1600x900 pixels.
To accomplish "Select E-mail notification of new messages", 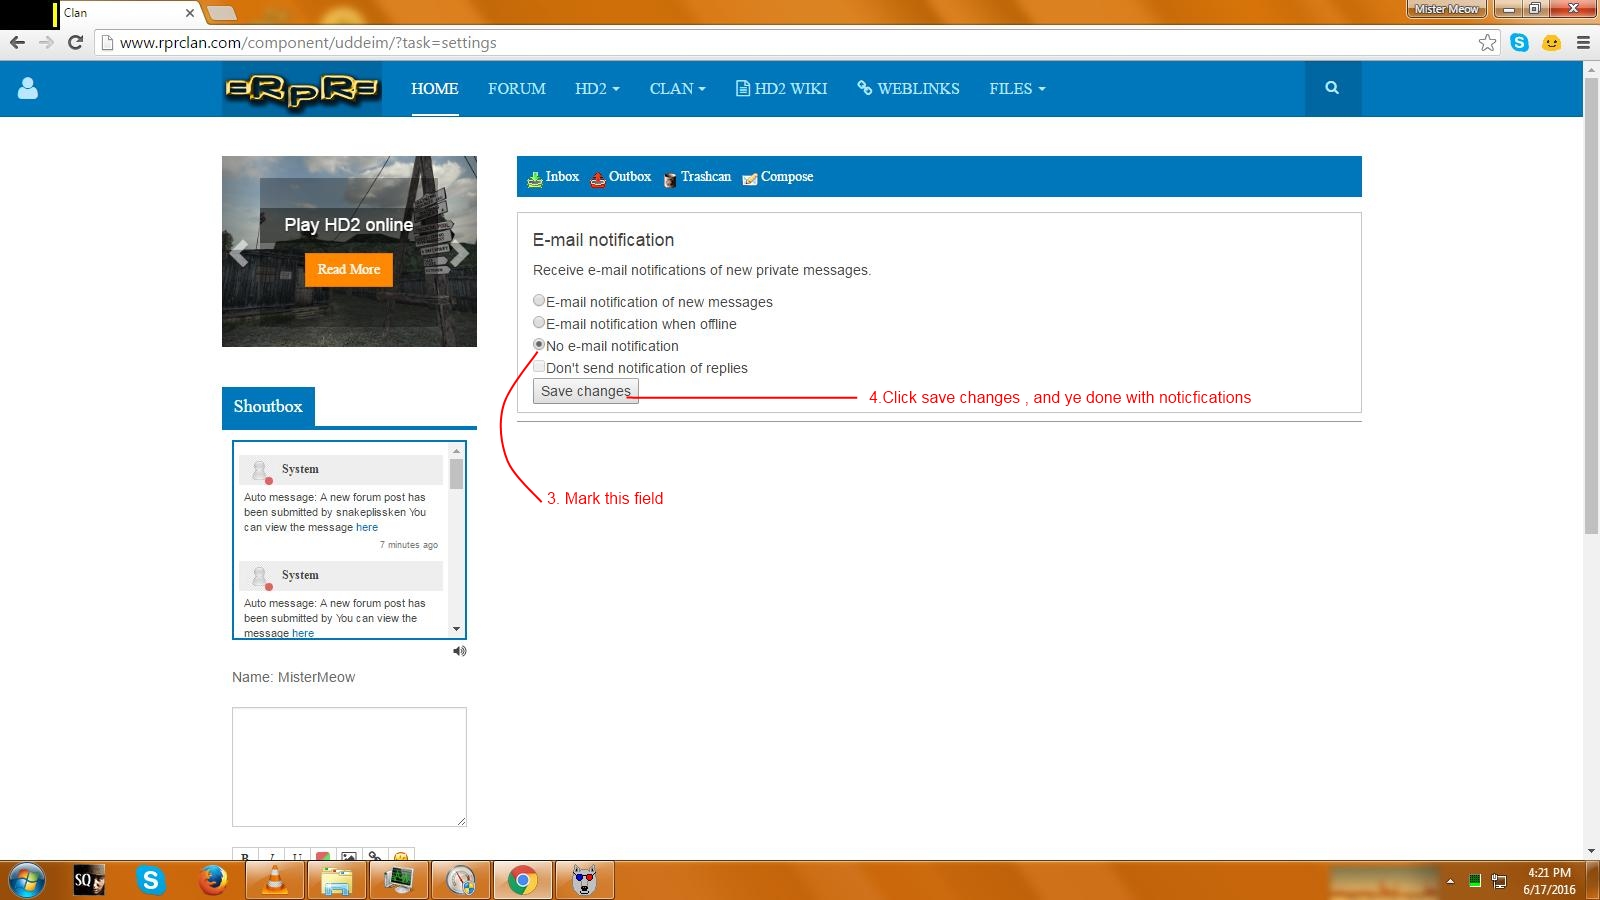I will [x=539, y=301].
